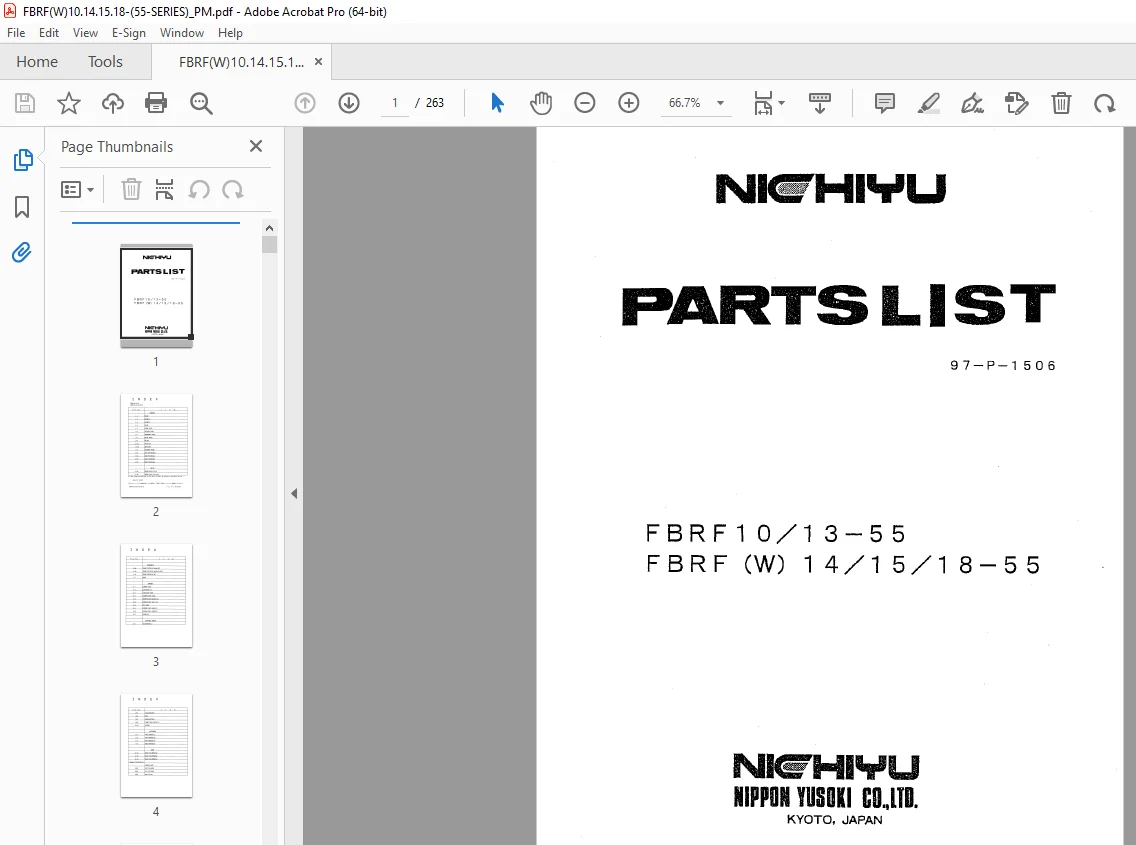Select page 3 thumbnail
The image size is (1136, 845).
tap(156, 596)
